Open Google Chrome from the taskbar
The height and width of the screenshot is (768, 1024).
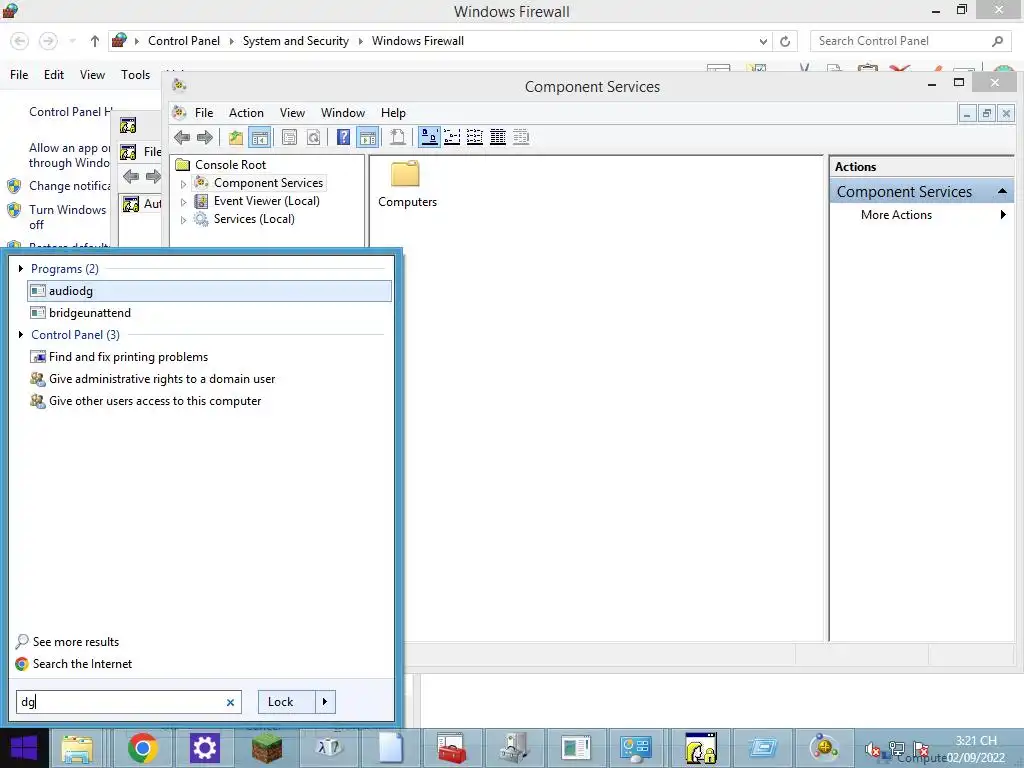142,748
